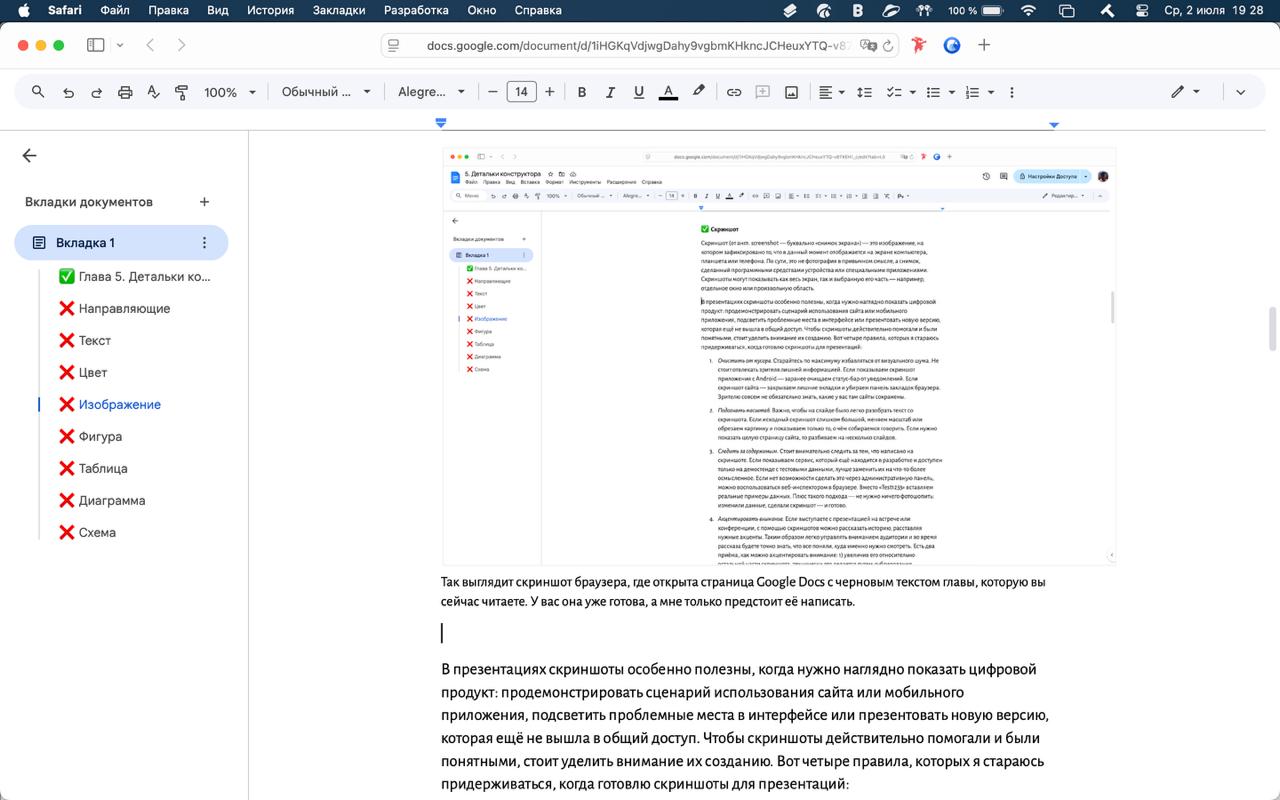Redo the last undone edit
The image size is (1280, 800).
97,92
